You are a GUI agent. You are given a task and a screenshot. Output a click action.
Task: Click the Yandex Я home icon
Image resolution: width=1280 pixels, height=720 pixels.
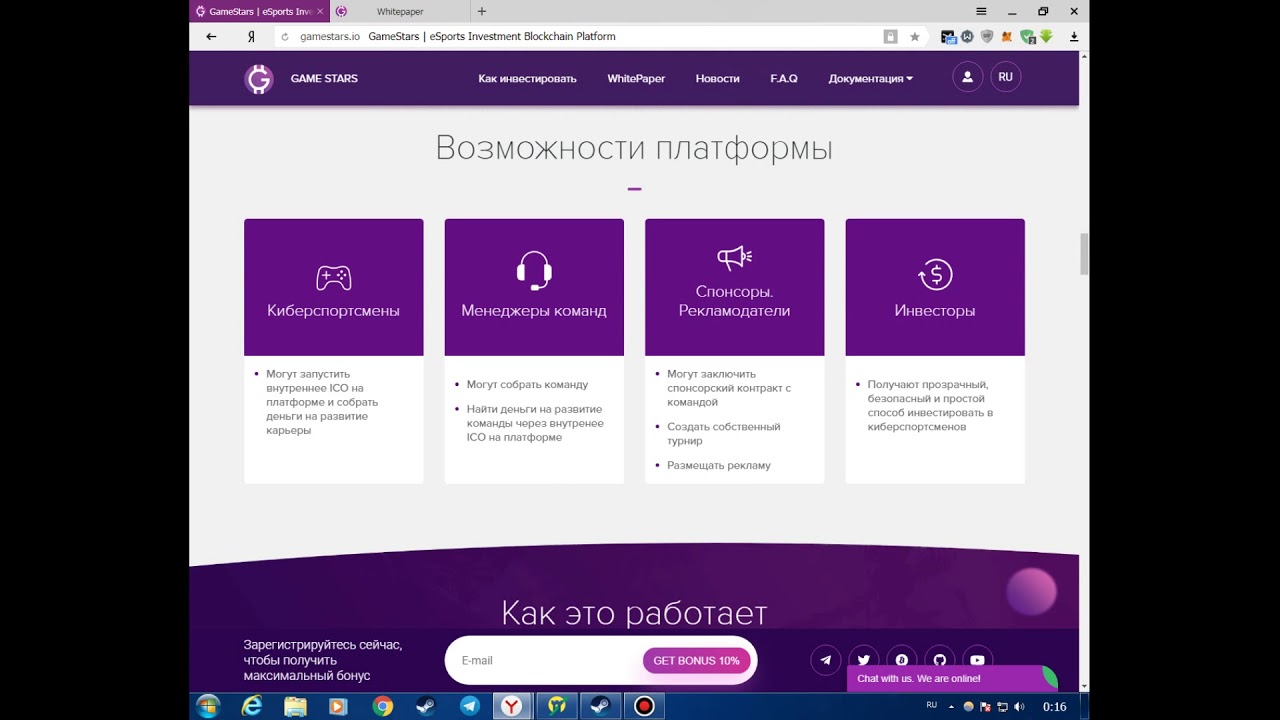251,36
